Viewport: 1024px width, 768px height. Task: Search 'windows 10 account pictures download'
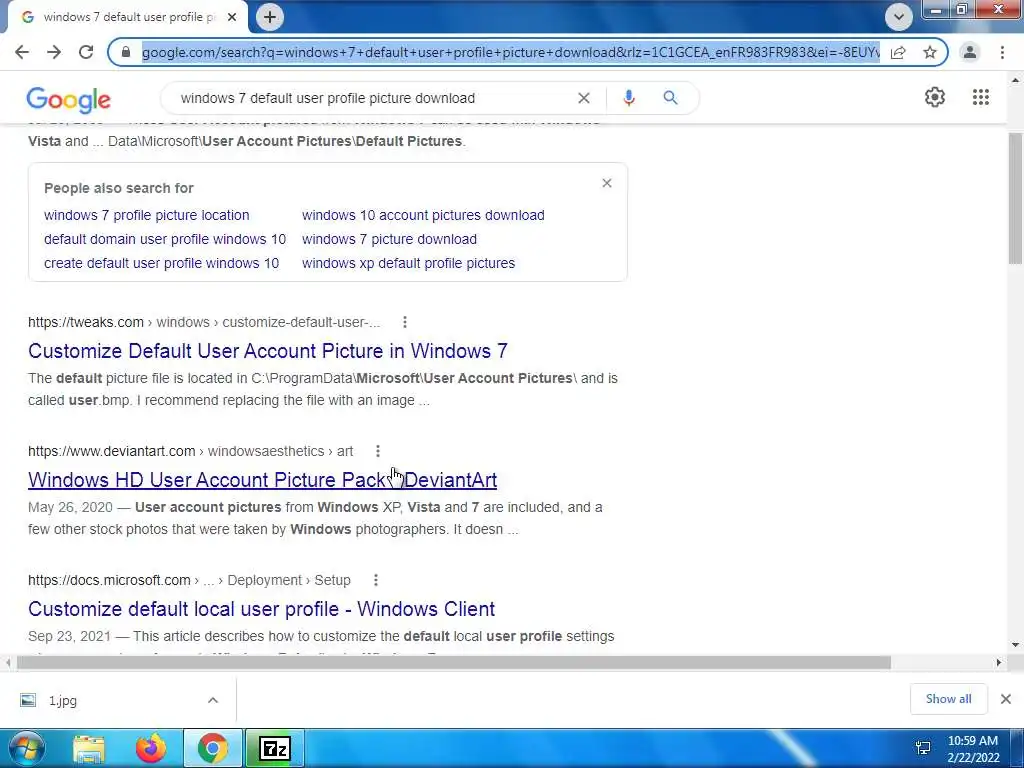click(423, 215)
